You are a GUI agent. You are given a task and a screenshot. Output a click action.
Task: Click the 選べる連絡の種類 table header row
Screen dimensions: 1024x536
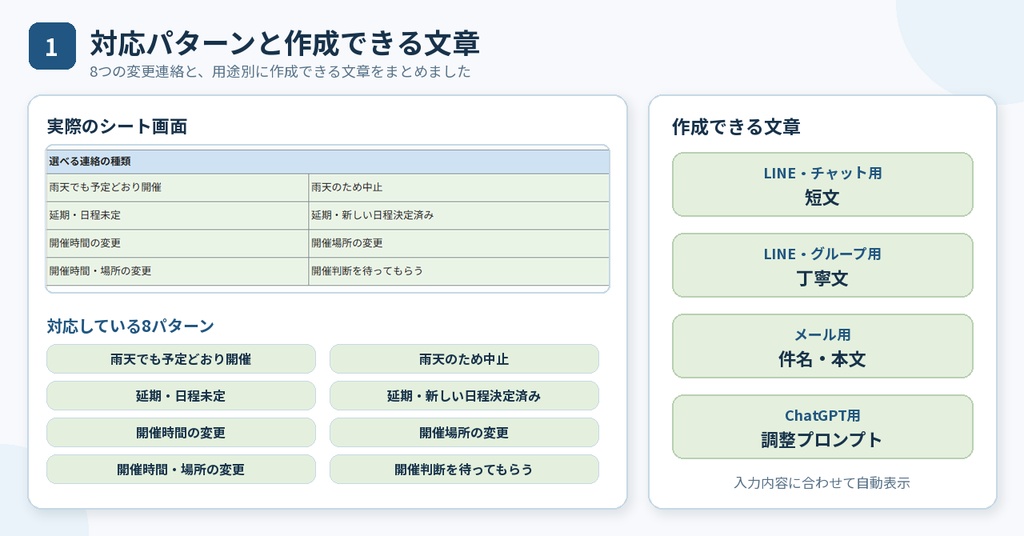(328, 161)
